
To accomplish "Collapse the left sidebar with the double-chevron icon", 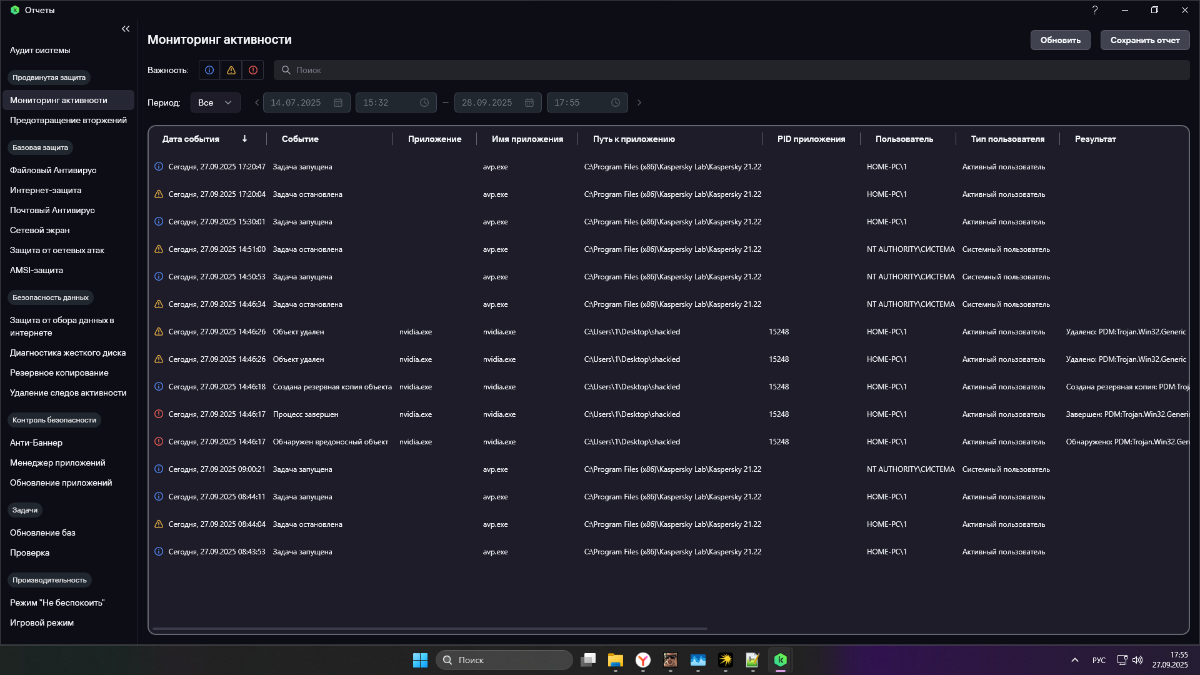I will (x=125, y=29).
